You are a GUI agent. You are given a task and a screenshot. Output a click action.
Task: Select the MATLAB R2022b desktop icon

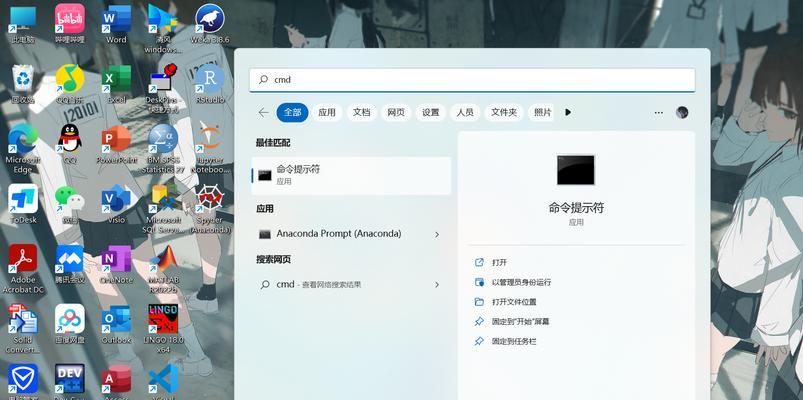[x=163, y=269]
